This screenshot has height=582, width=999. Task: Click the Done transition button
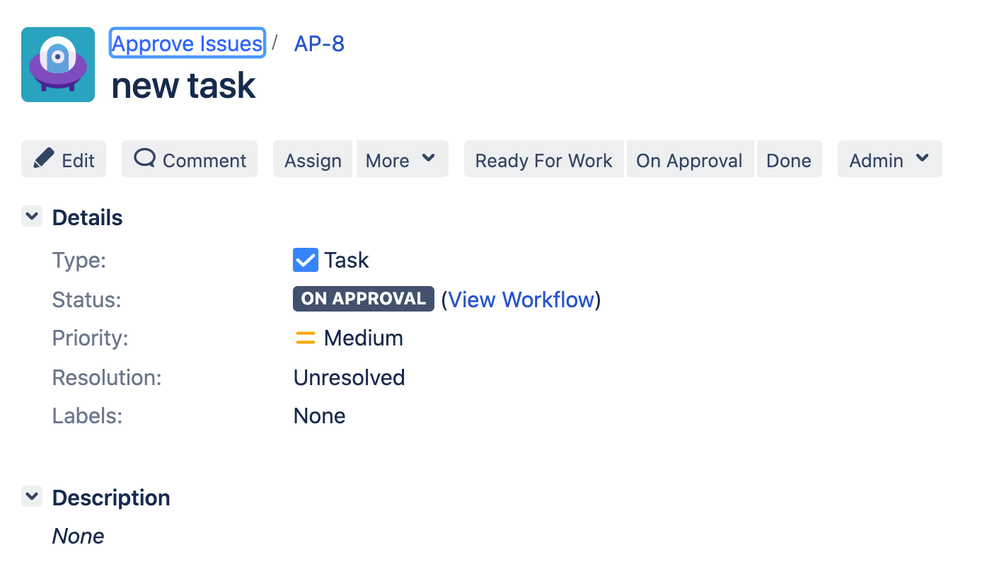click(x=789, y=159)
